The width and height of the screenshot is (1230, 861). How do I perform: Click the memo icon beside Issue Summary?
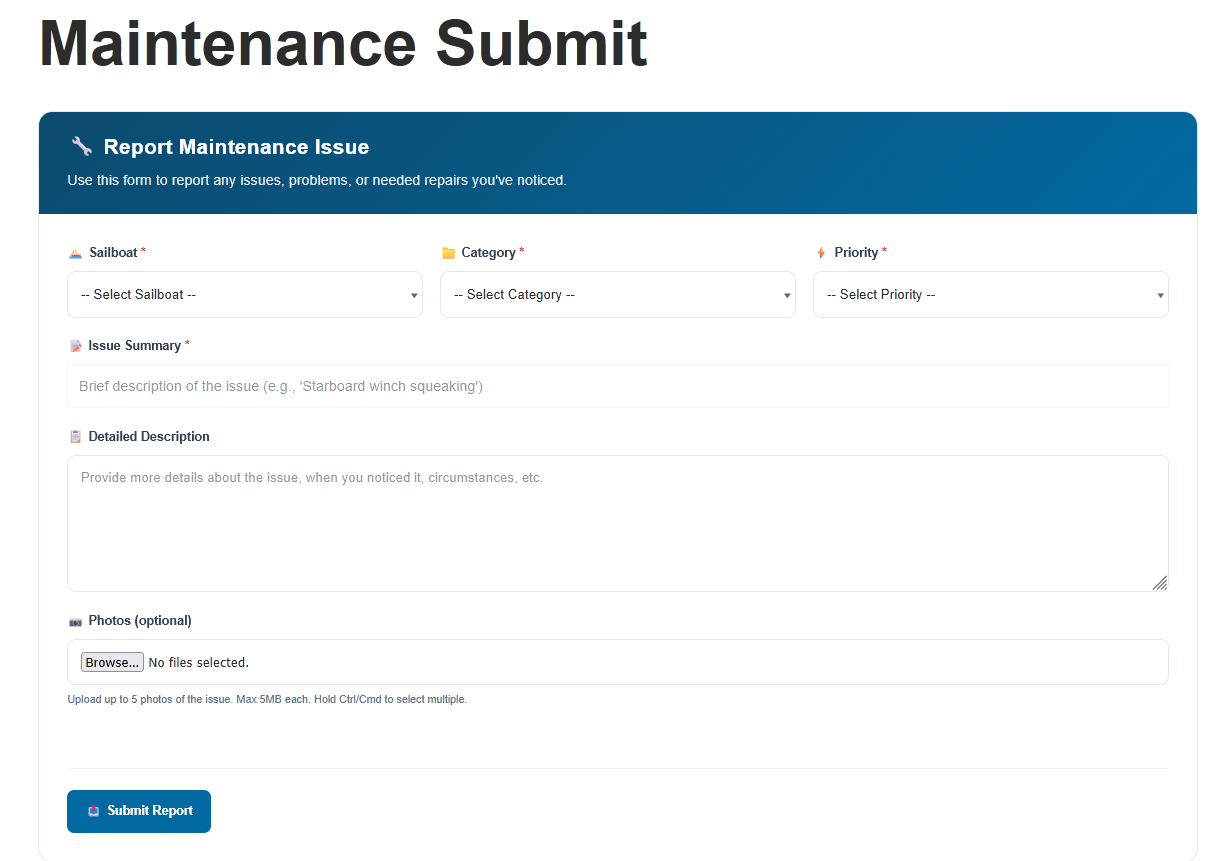click(75, 346)
